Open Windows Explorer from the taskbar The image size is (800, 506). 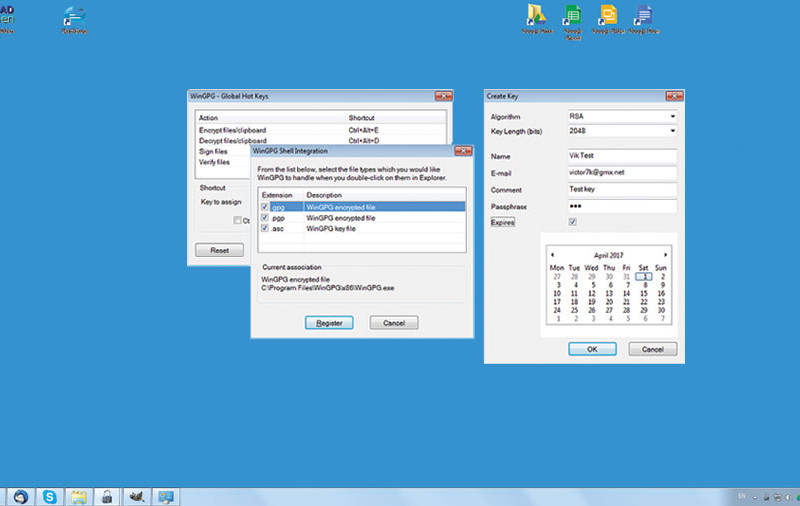pos(79,496)
